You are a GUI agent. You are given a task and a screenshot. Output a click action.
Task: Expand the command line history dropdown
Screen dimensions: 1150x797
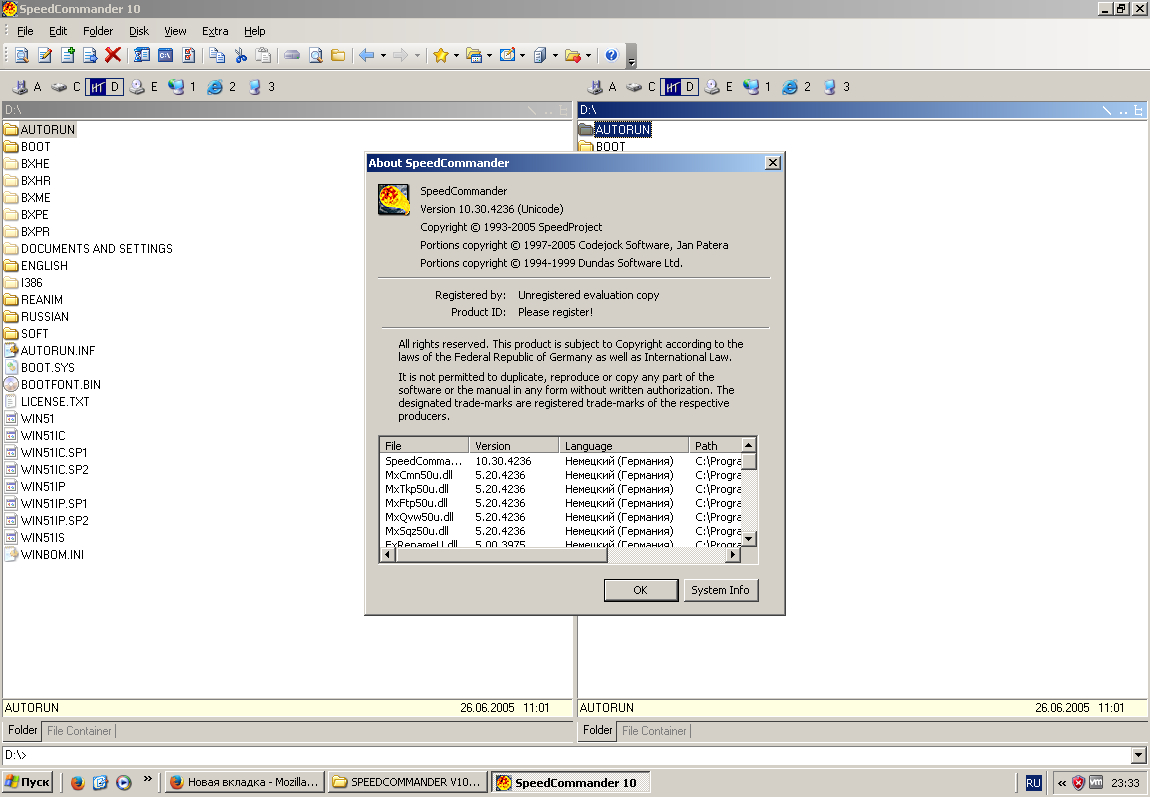1138,755
